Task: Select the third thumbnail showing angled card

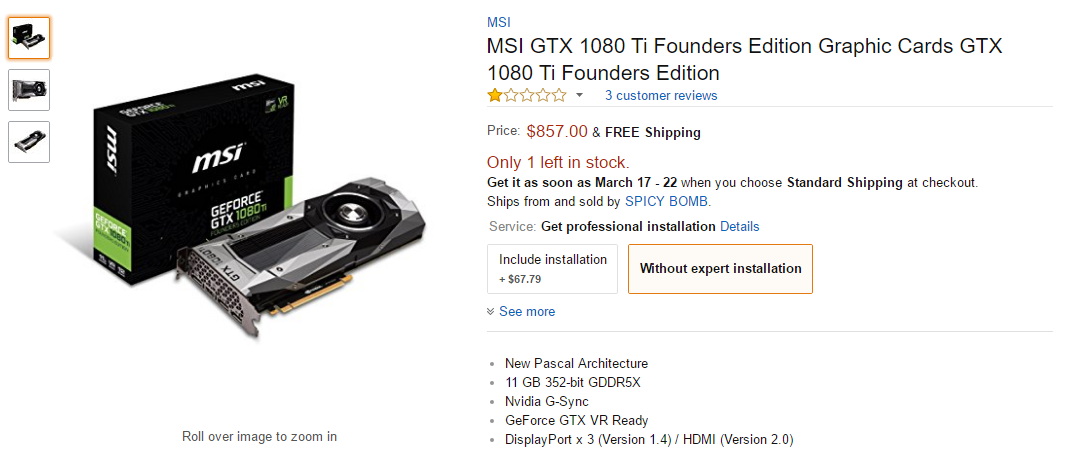Action: click(28, 142)
